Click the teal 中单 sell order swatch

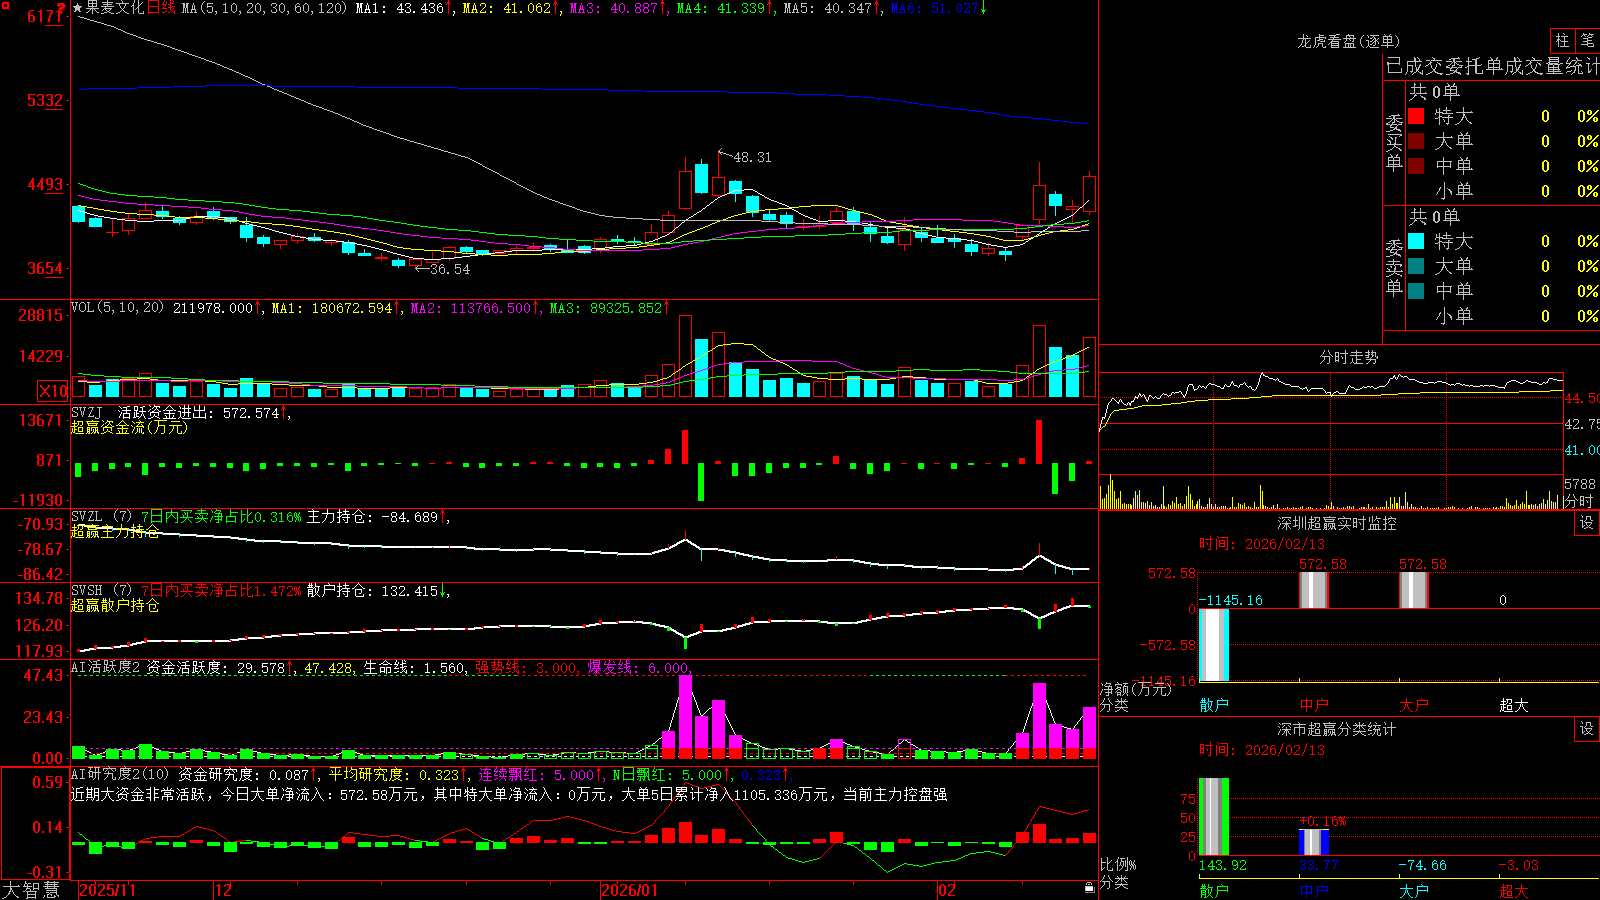click(1416, 291)
